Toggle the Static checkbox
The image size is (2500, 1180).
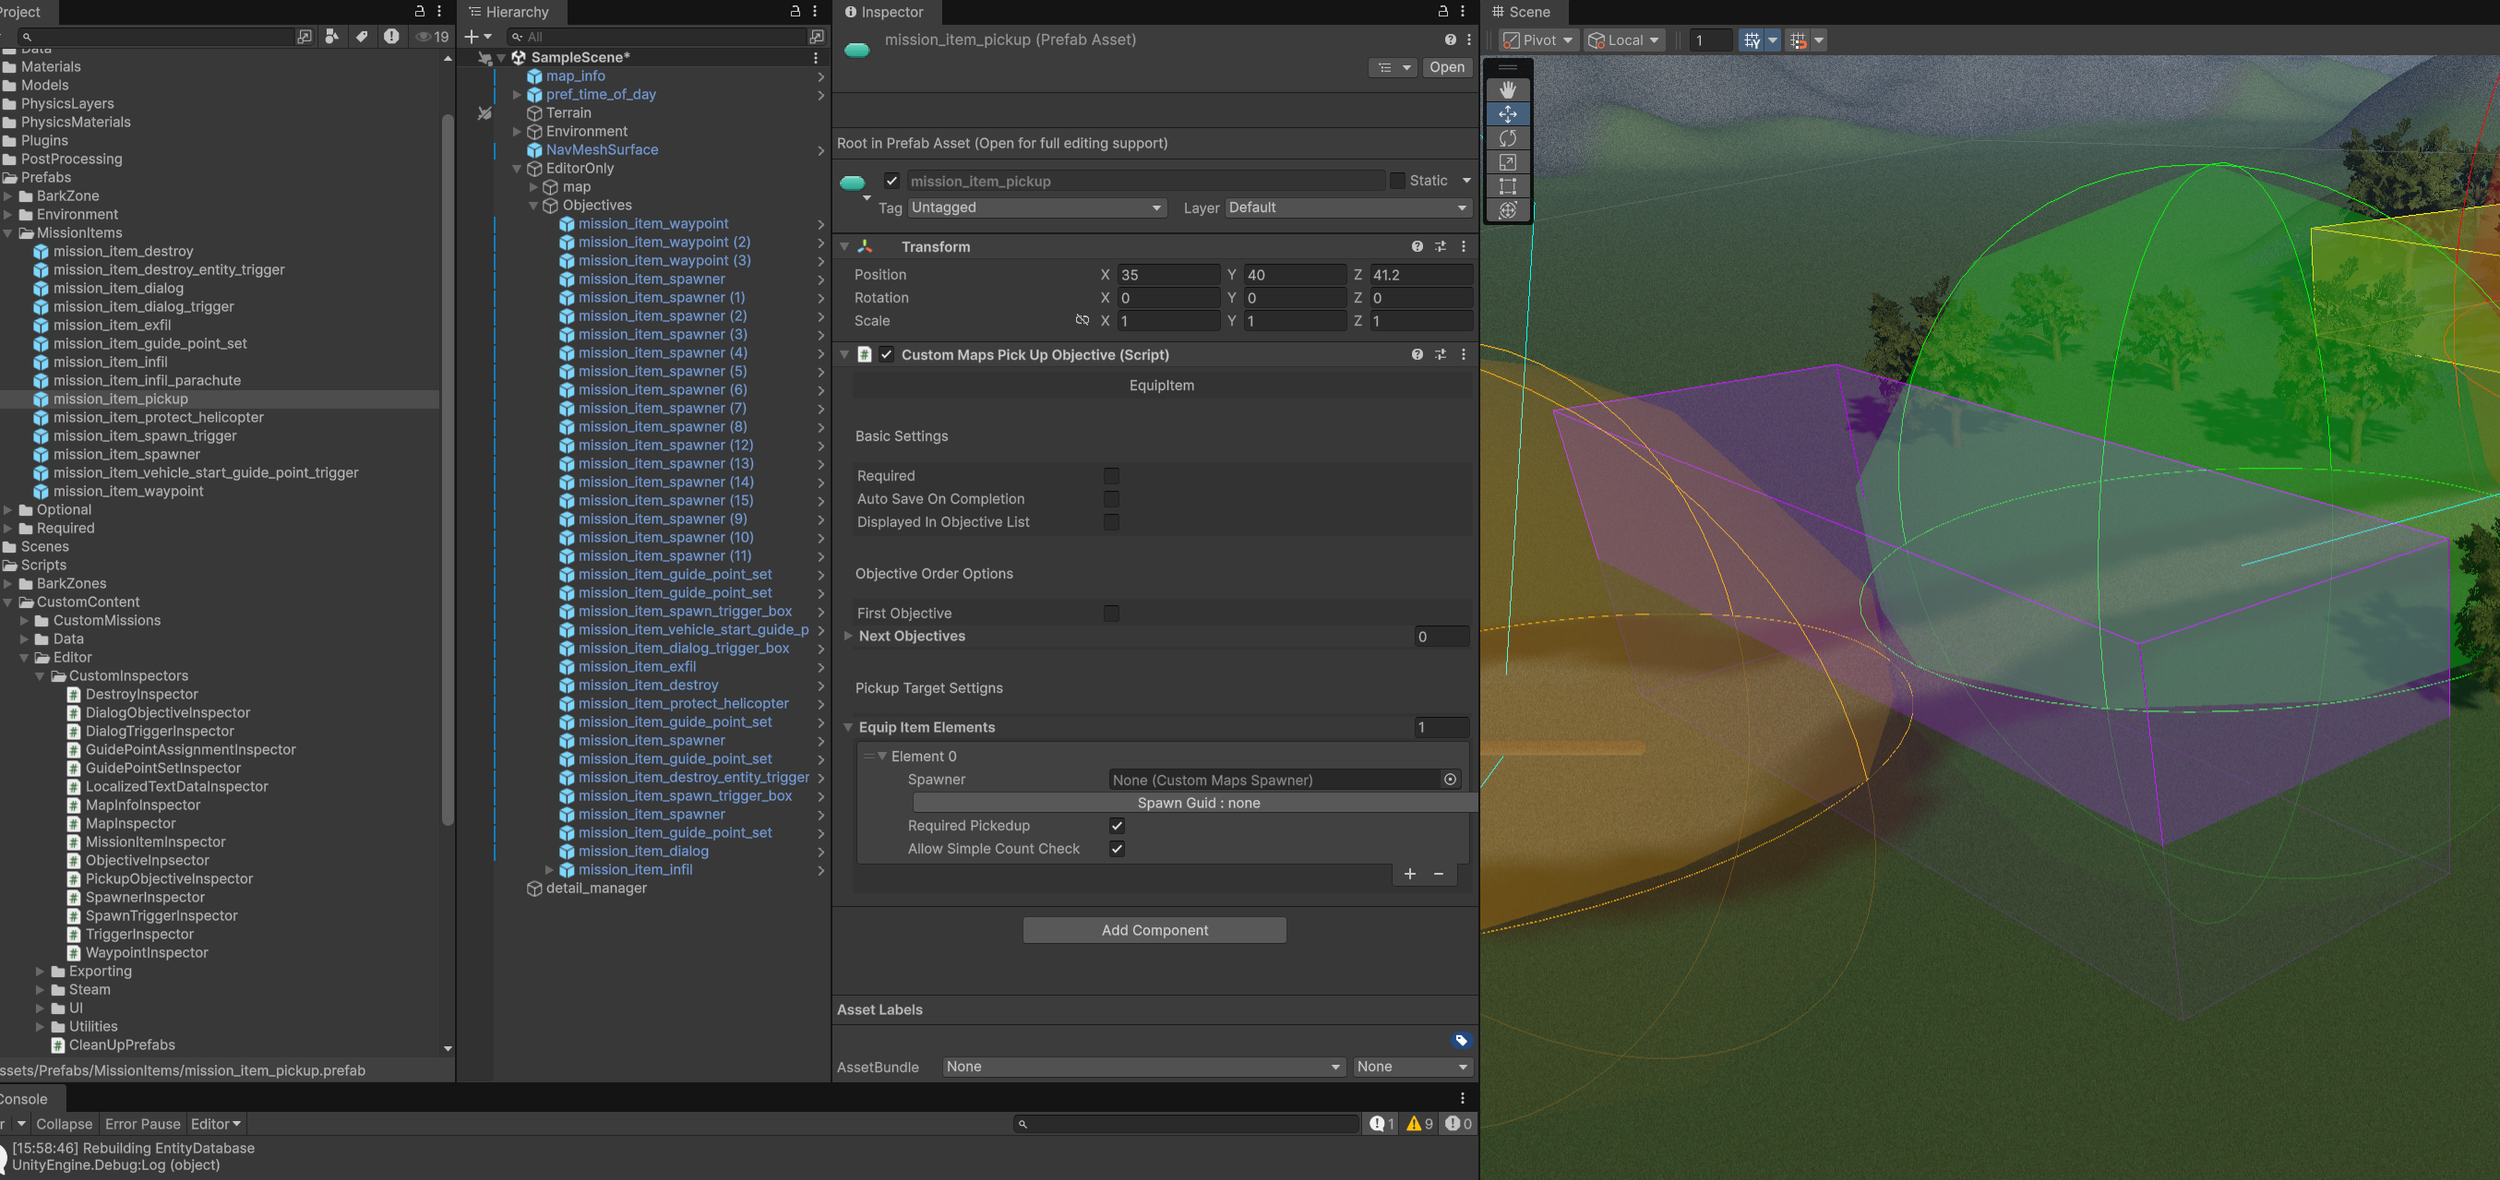1397,181
